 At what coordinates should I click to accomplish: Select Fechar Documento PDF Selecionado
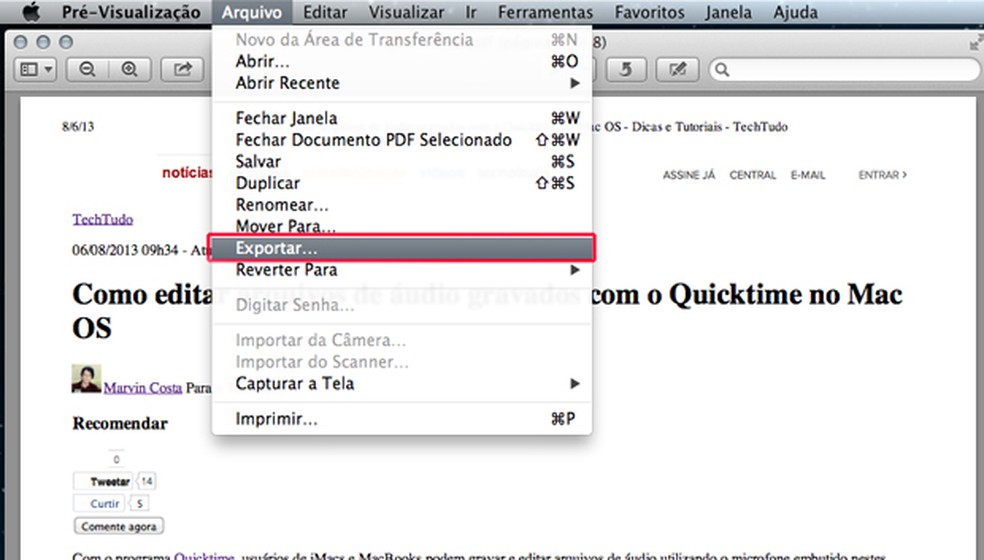(402, 139)
